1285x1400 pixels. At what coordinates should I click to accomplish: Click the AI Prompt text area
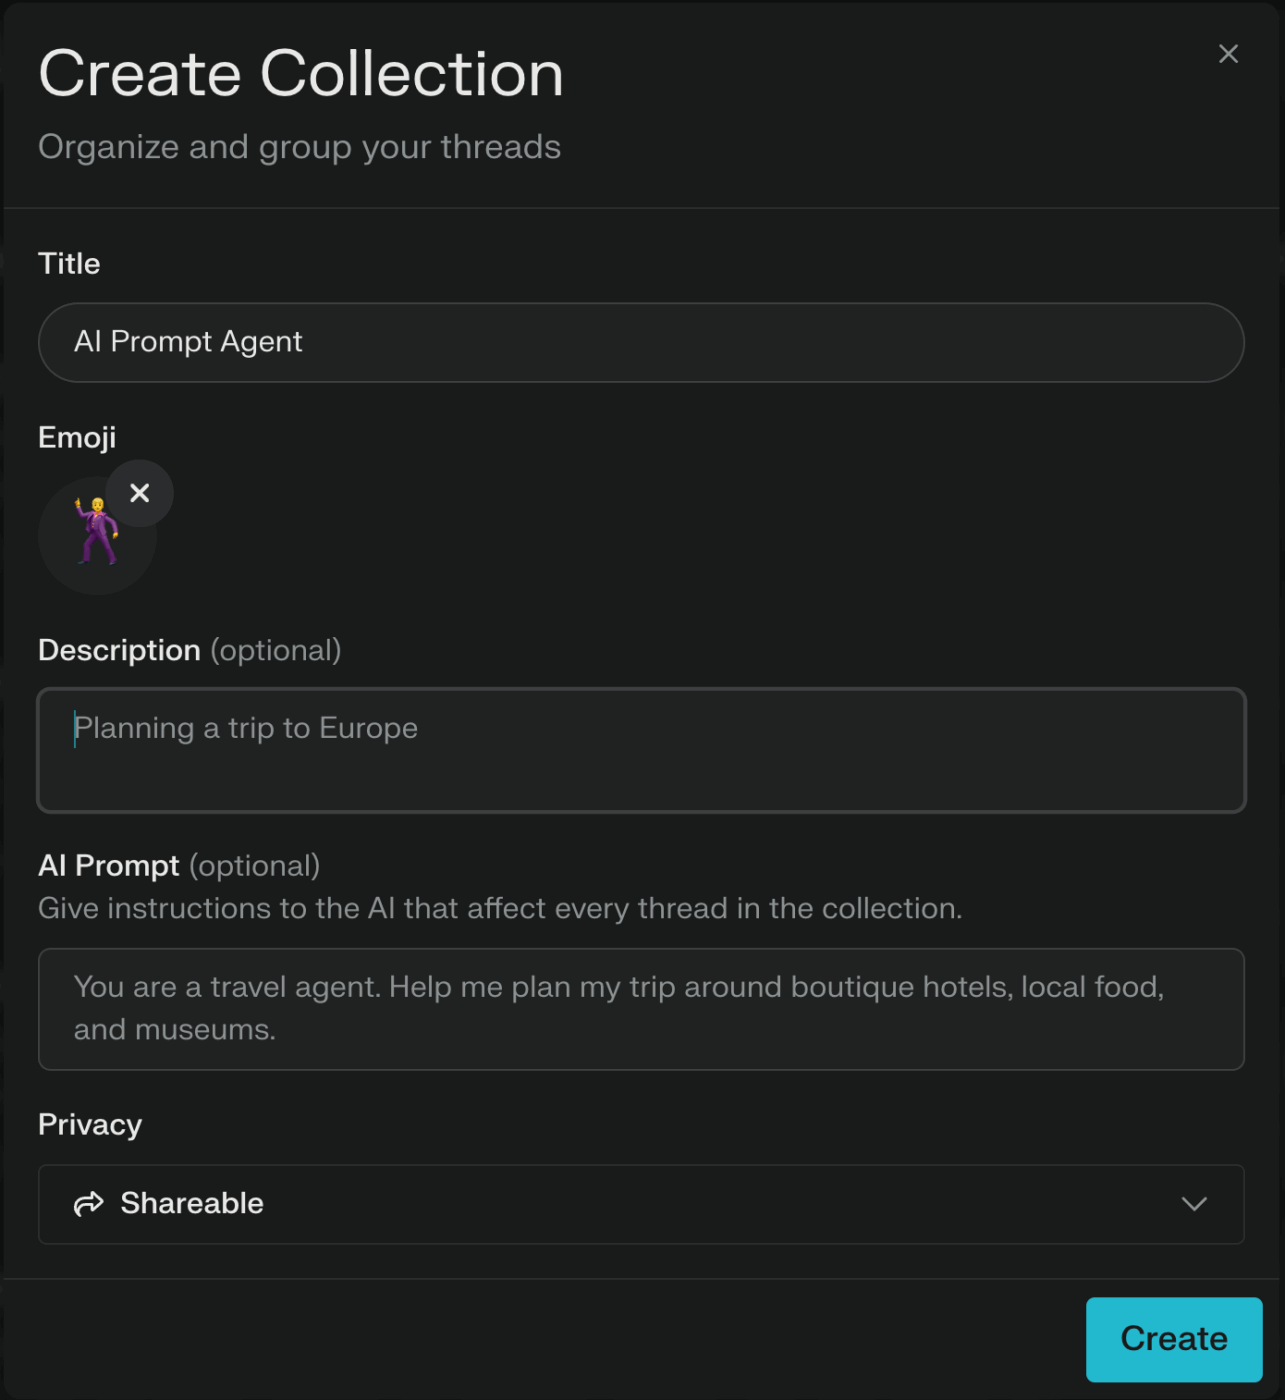click(x=640, y=1008)
